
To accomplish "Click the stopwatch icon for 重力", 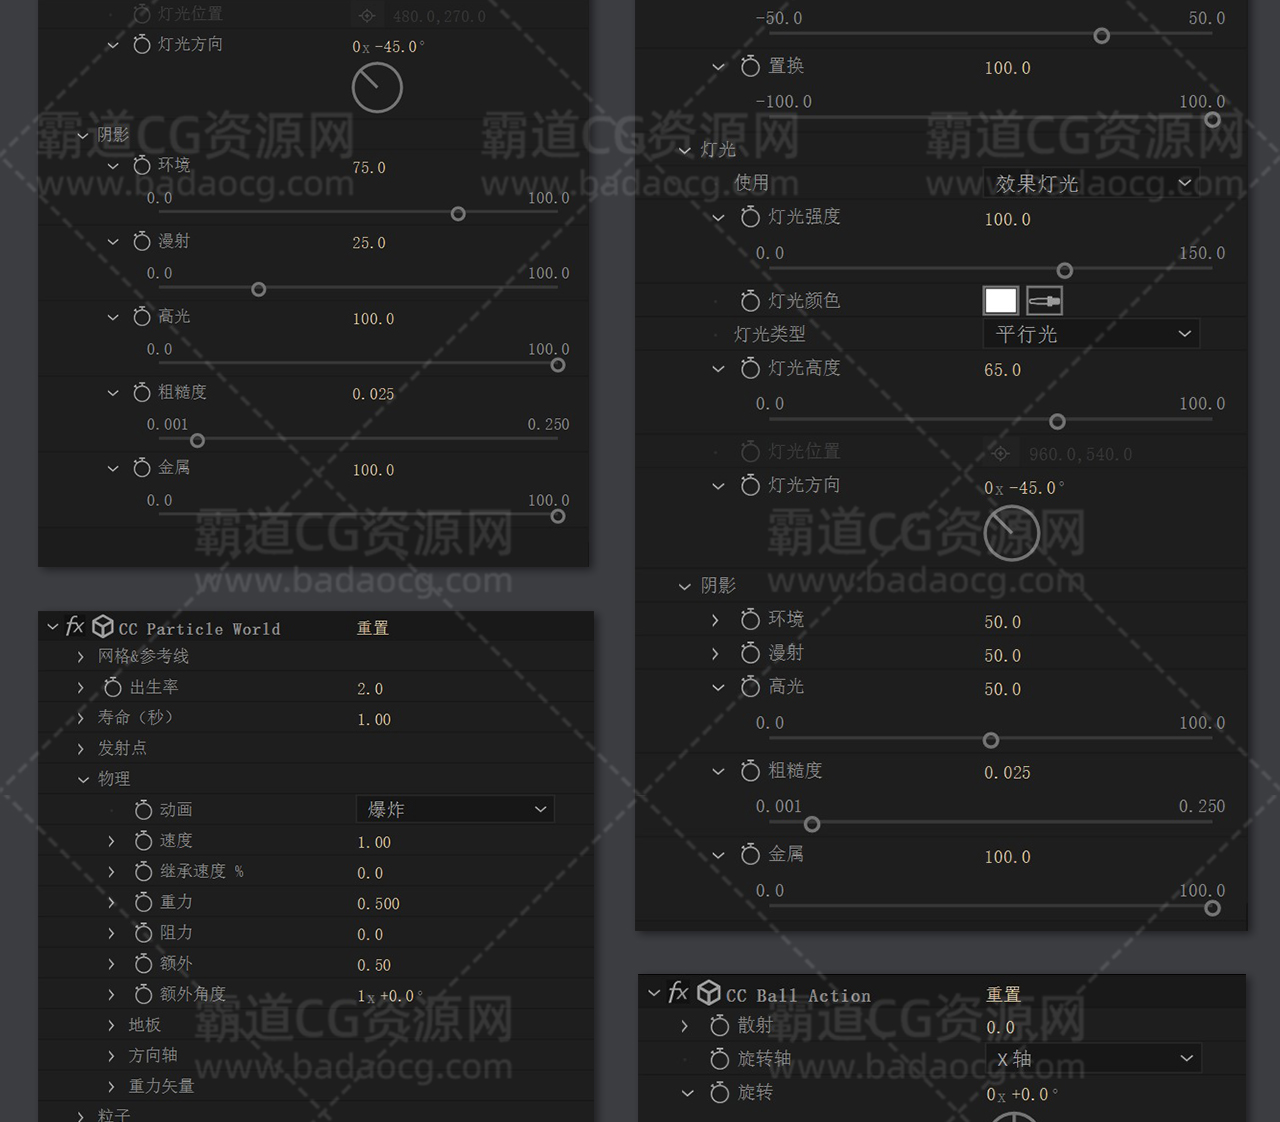I will coord(143,903).
